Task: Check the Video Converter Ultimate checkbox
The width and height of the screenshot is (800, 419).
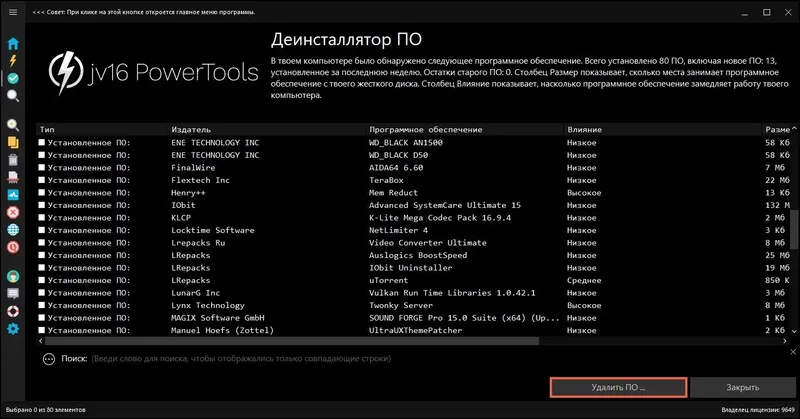Action: click(x=42, y=242)
